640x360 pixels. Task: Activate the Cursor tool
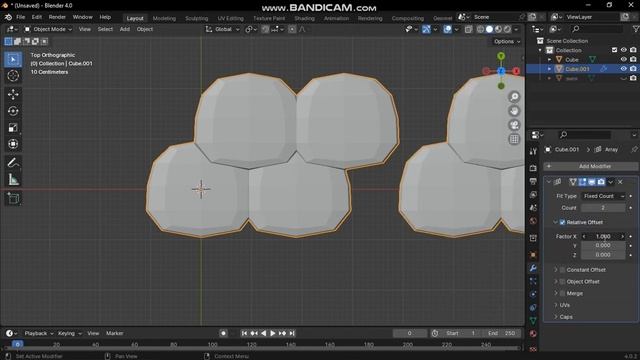coord(13,76)
